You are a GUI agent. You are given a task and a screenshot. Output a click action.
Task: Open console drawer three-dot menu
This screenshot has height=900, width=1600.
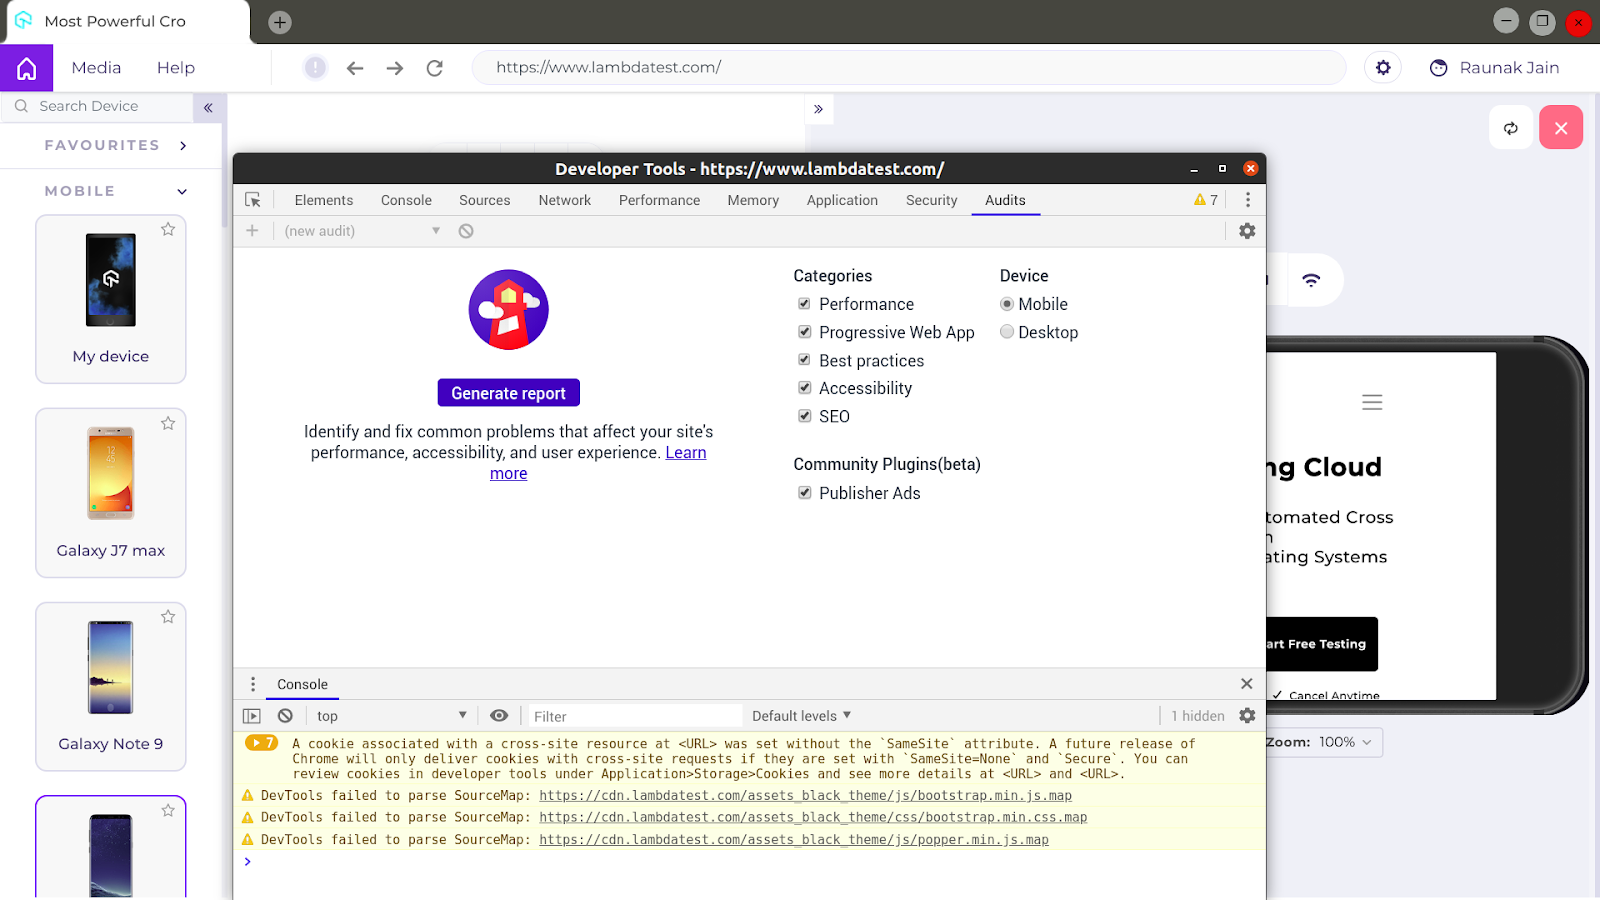[x=253, y=684]
